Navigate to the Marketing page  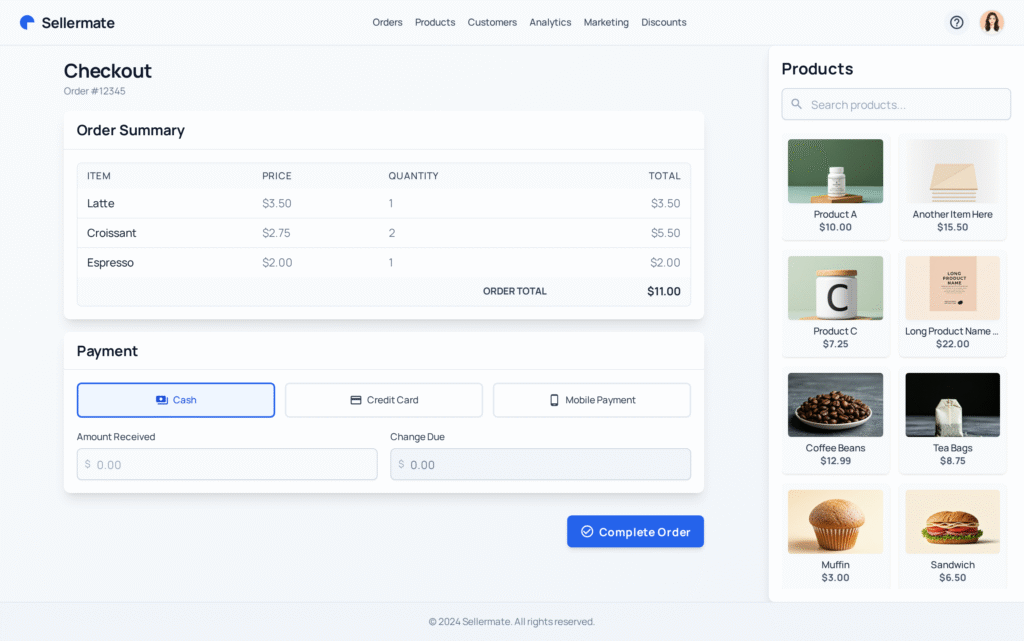(606, 22)
